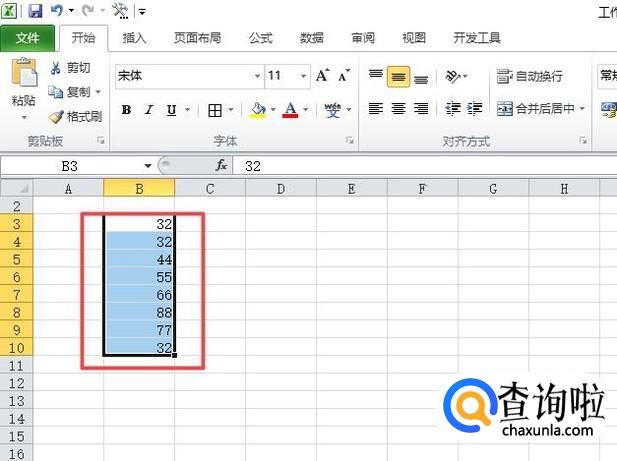Open the Name Box dropdown next to B3
This screenshot has height=461, width=617.
[x=148, y=166]
